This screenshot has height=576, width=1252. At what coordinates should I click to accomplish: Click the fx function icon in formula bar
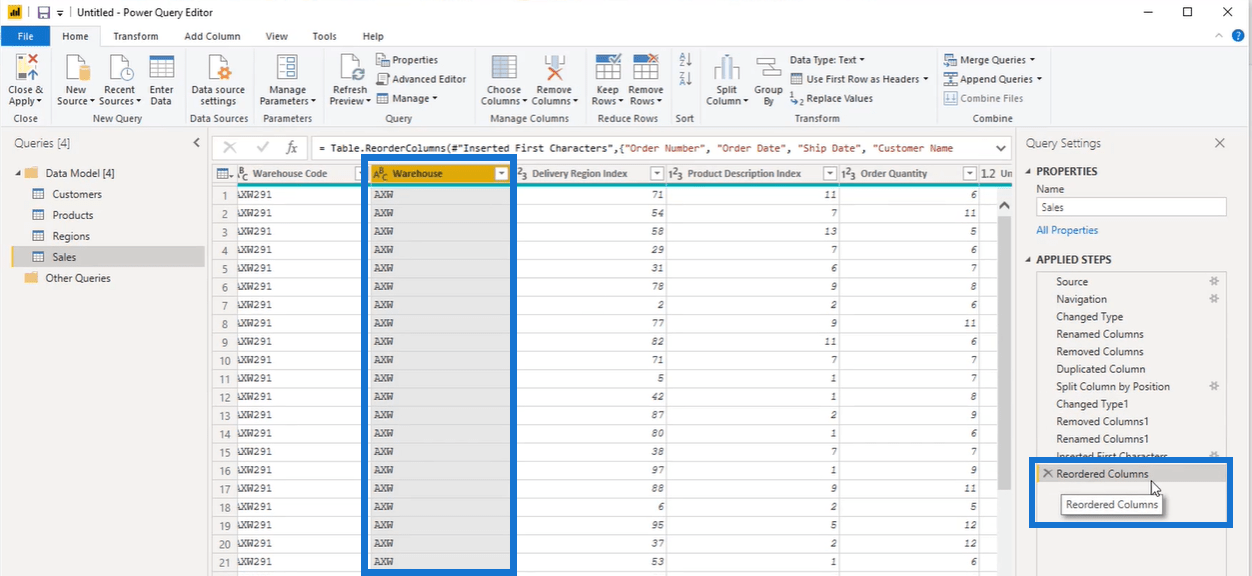292,147
